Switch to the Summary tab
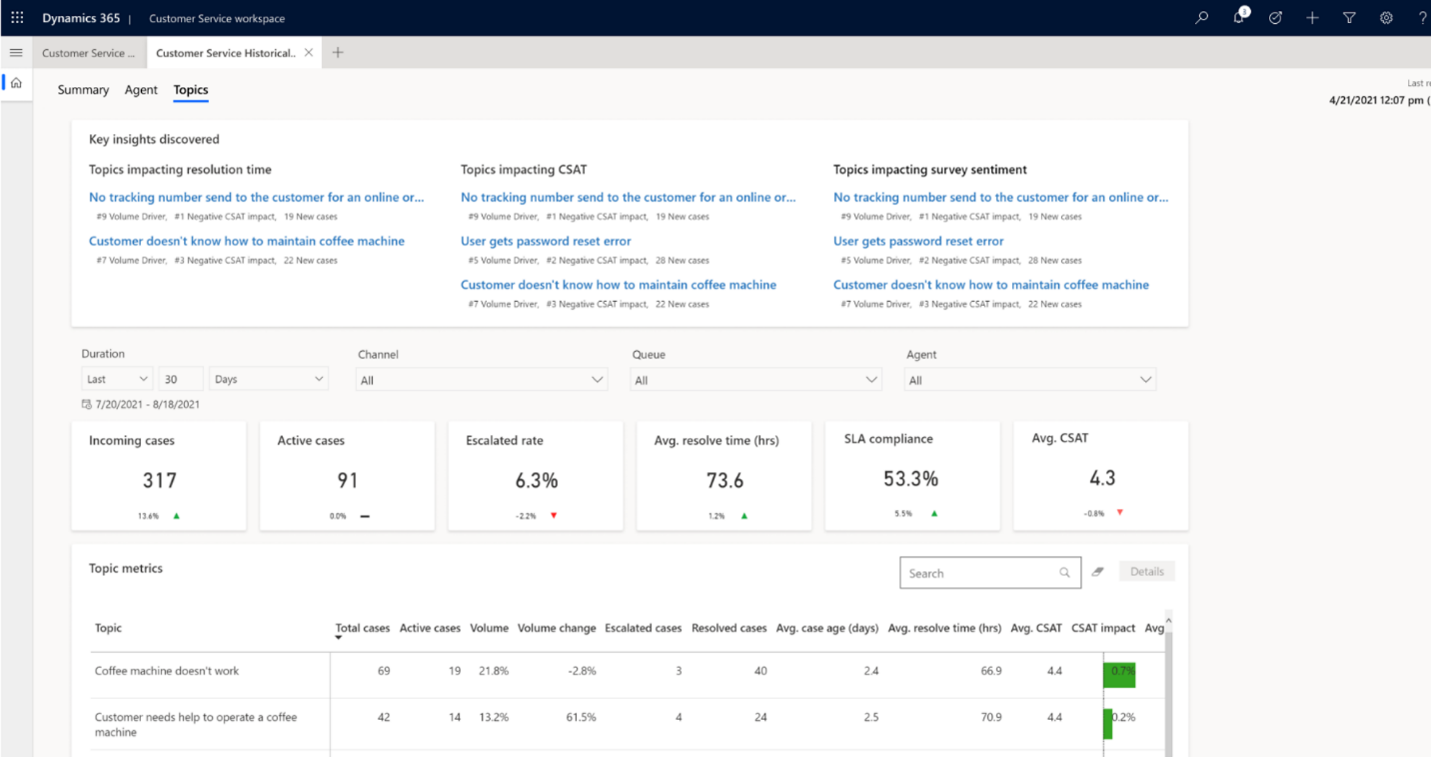Viewport: 1431px width, 757px height. [83, 90]
